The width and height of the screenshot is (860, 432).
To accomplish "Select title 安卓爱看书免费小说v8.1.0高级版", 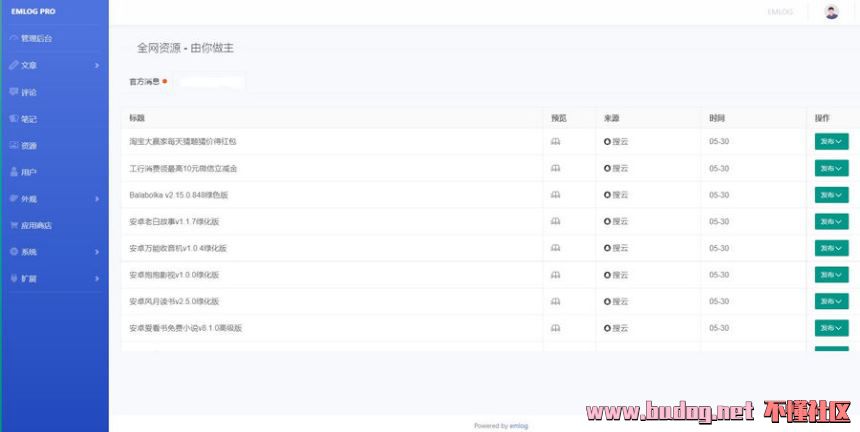I will [186, 328].
